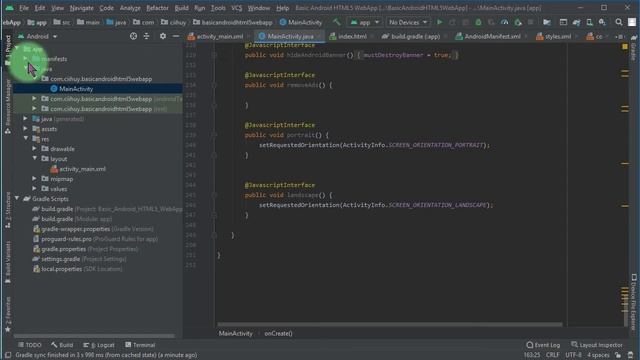The height and width of the screenshot is (360, 640).
Task: Expand the values folder
Action: click(35, 189)
